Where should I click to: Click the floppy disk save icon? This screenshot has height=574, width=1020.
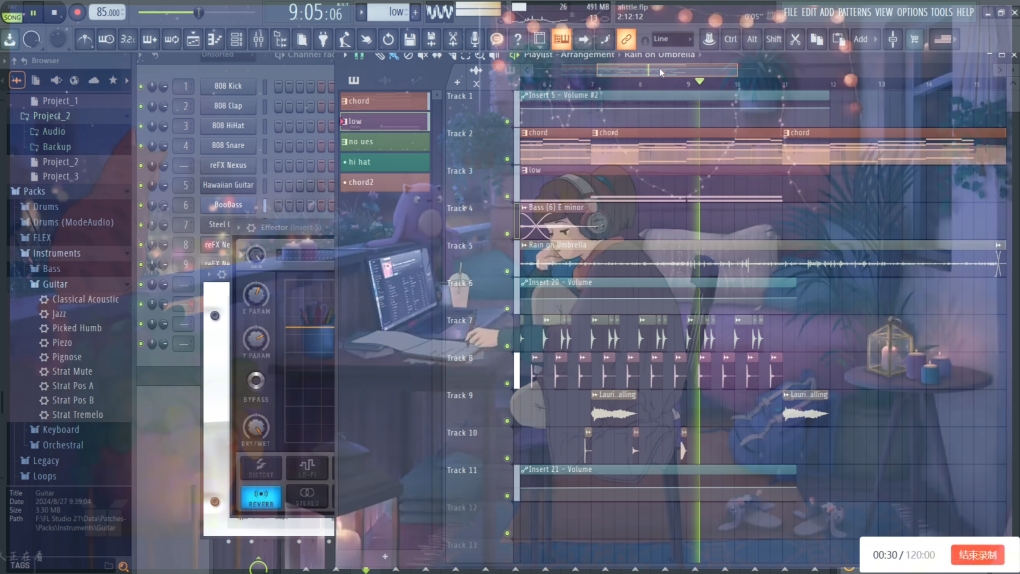point(409,39)
